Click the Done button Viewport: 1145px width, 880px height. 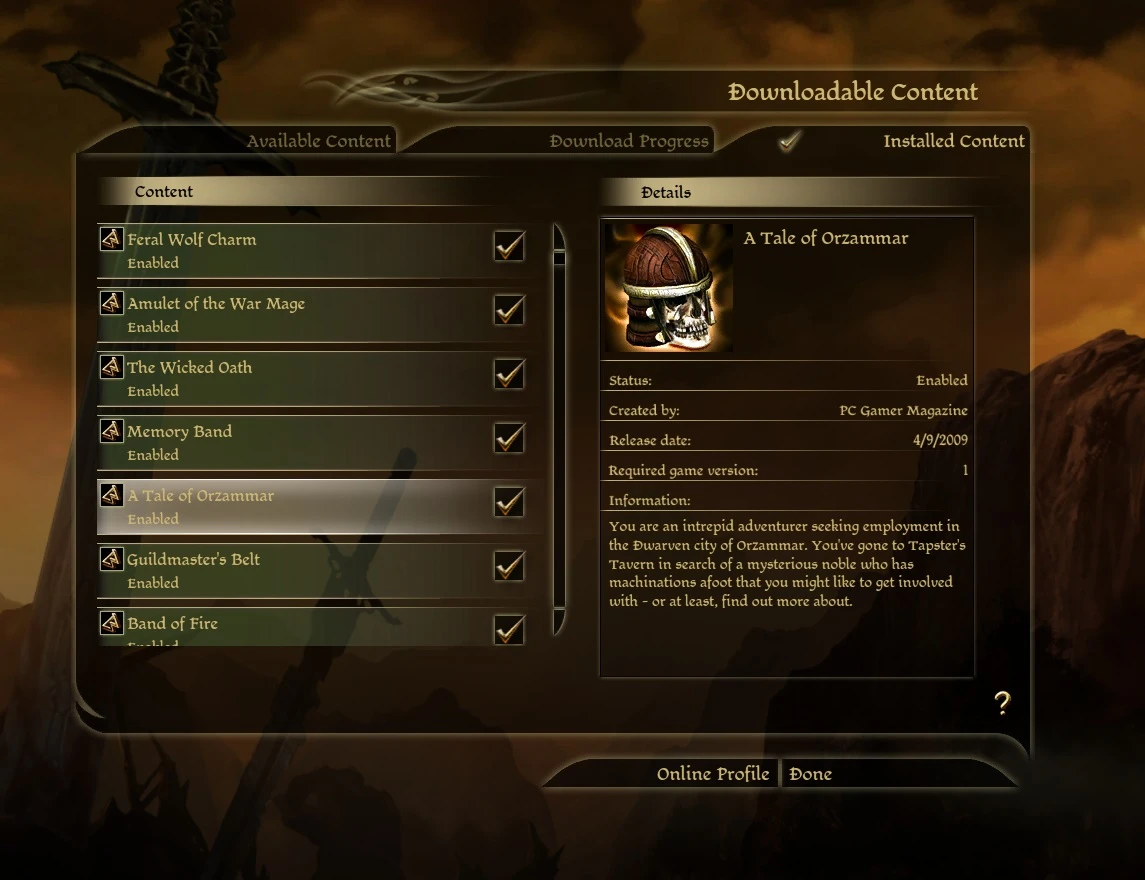click(x=811, y=773)
